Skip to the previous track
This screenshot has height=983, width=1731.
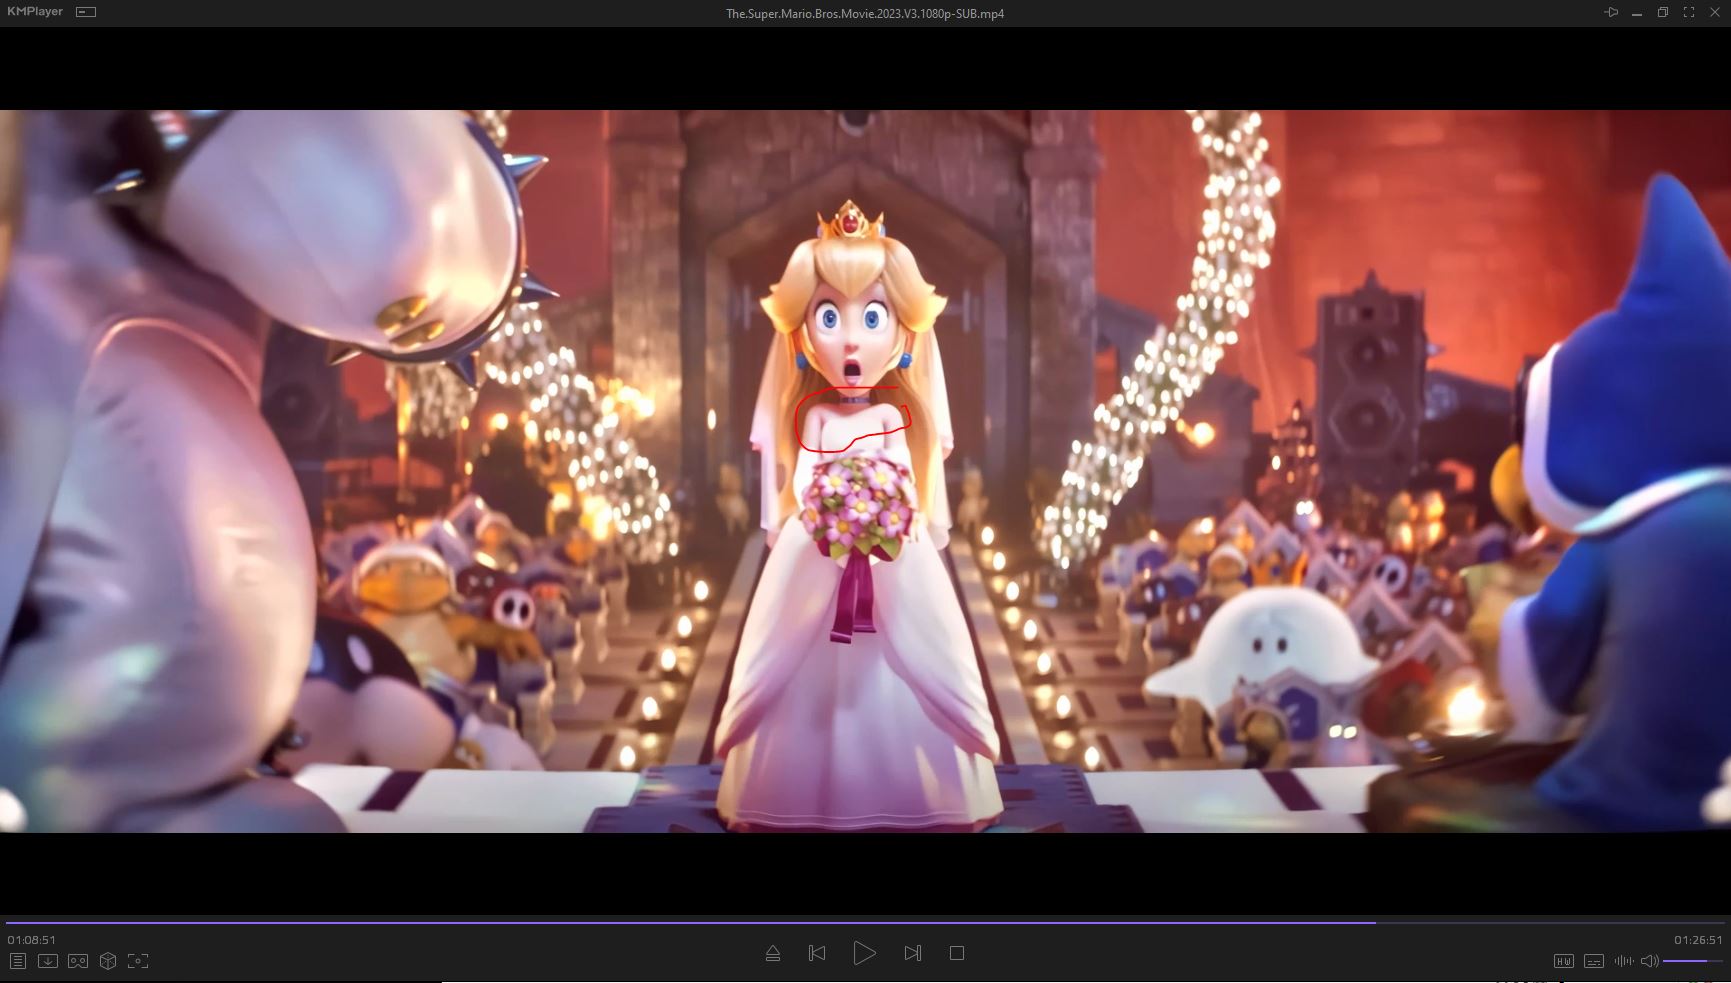tap(817, 953)
